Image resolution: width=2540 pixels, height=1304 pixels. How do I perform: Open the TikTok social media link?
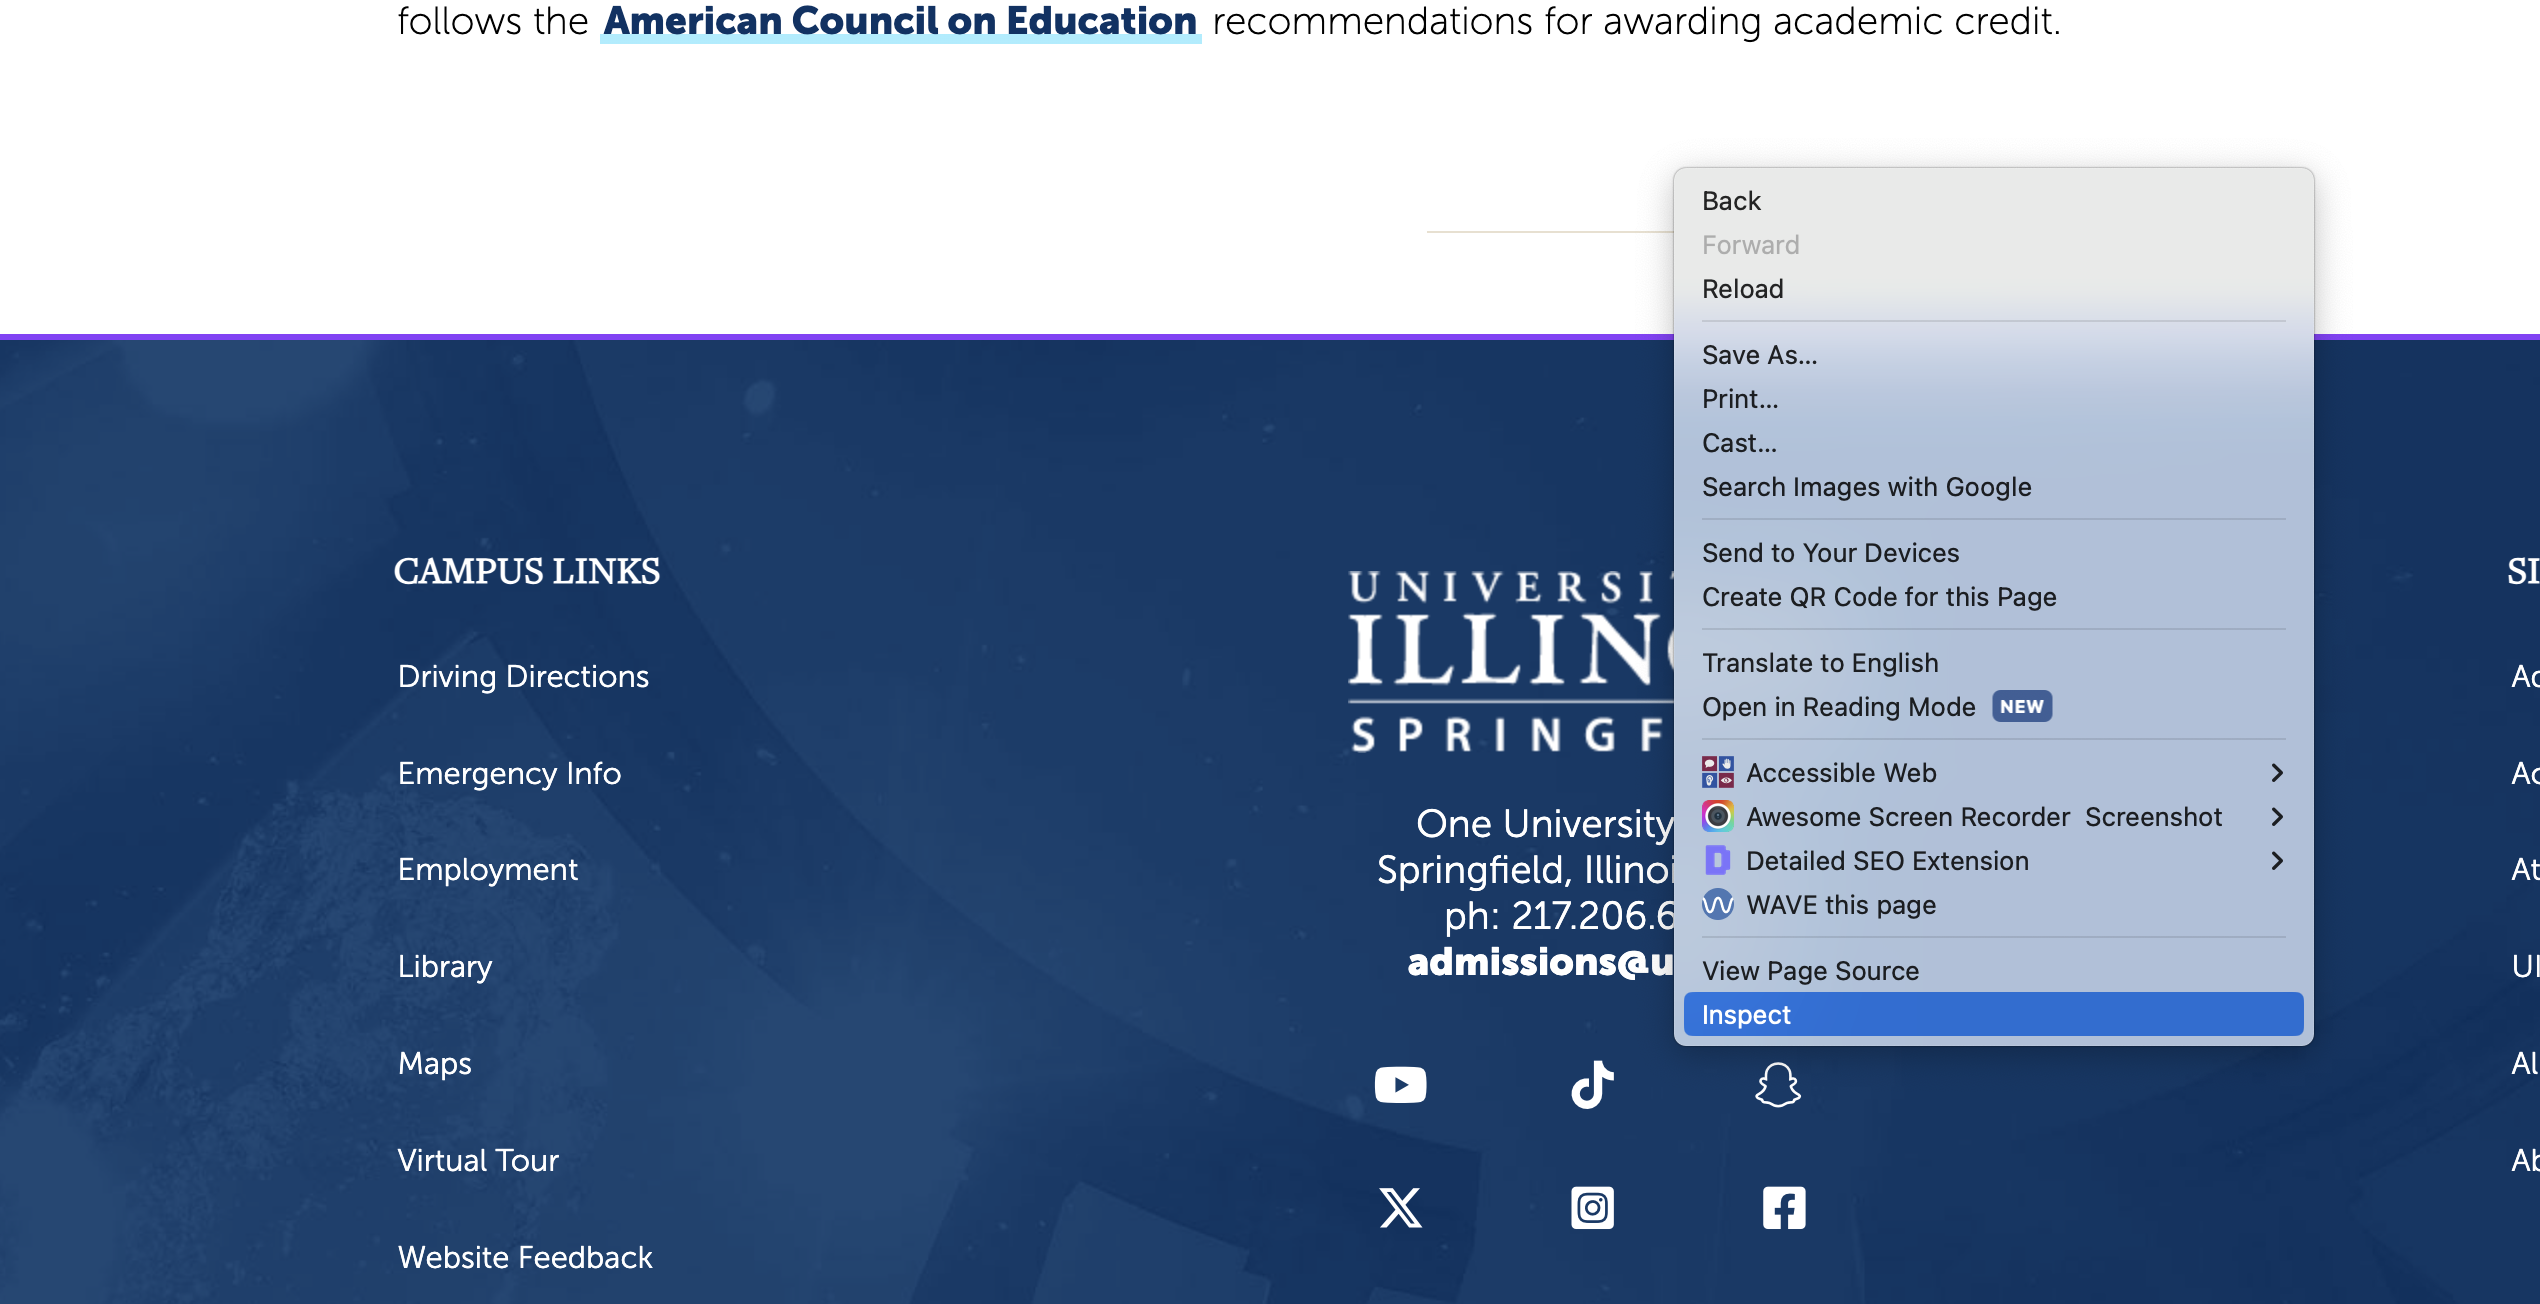tap(1591, 1084)
